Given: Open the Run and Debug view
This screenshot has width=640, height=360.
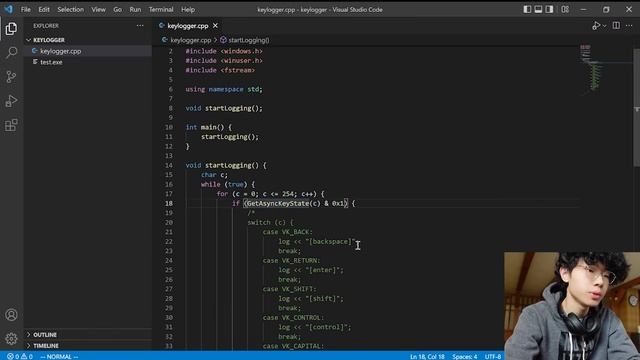Looking at the screenshot, I should click(x=11, y=101).
